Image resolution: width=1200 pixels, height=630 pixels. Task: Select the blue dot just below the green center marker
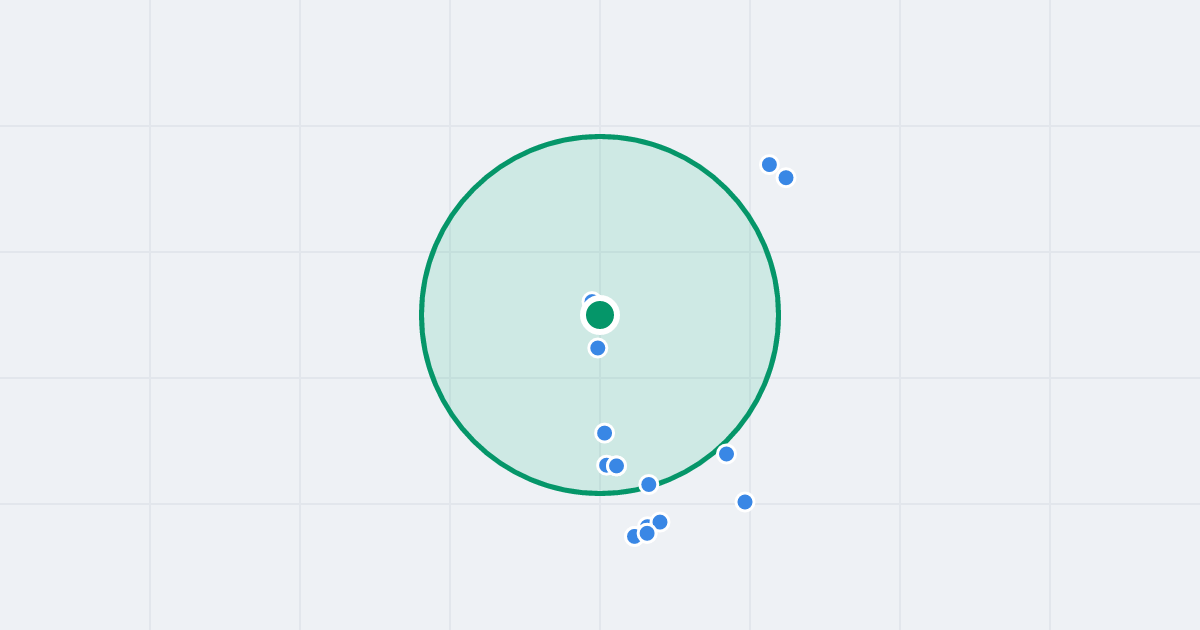598,348
